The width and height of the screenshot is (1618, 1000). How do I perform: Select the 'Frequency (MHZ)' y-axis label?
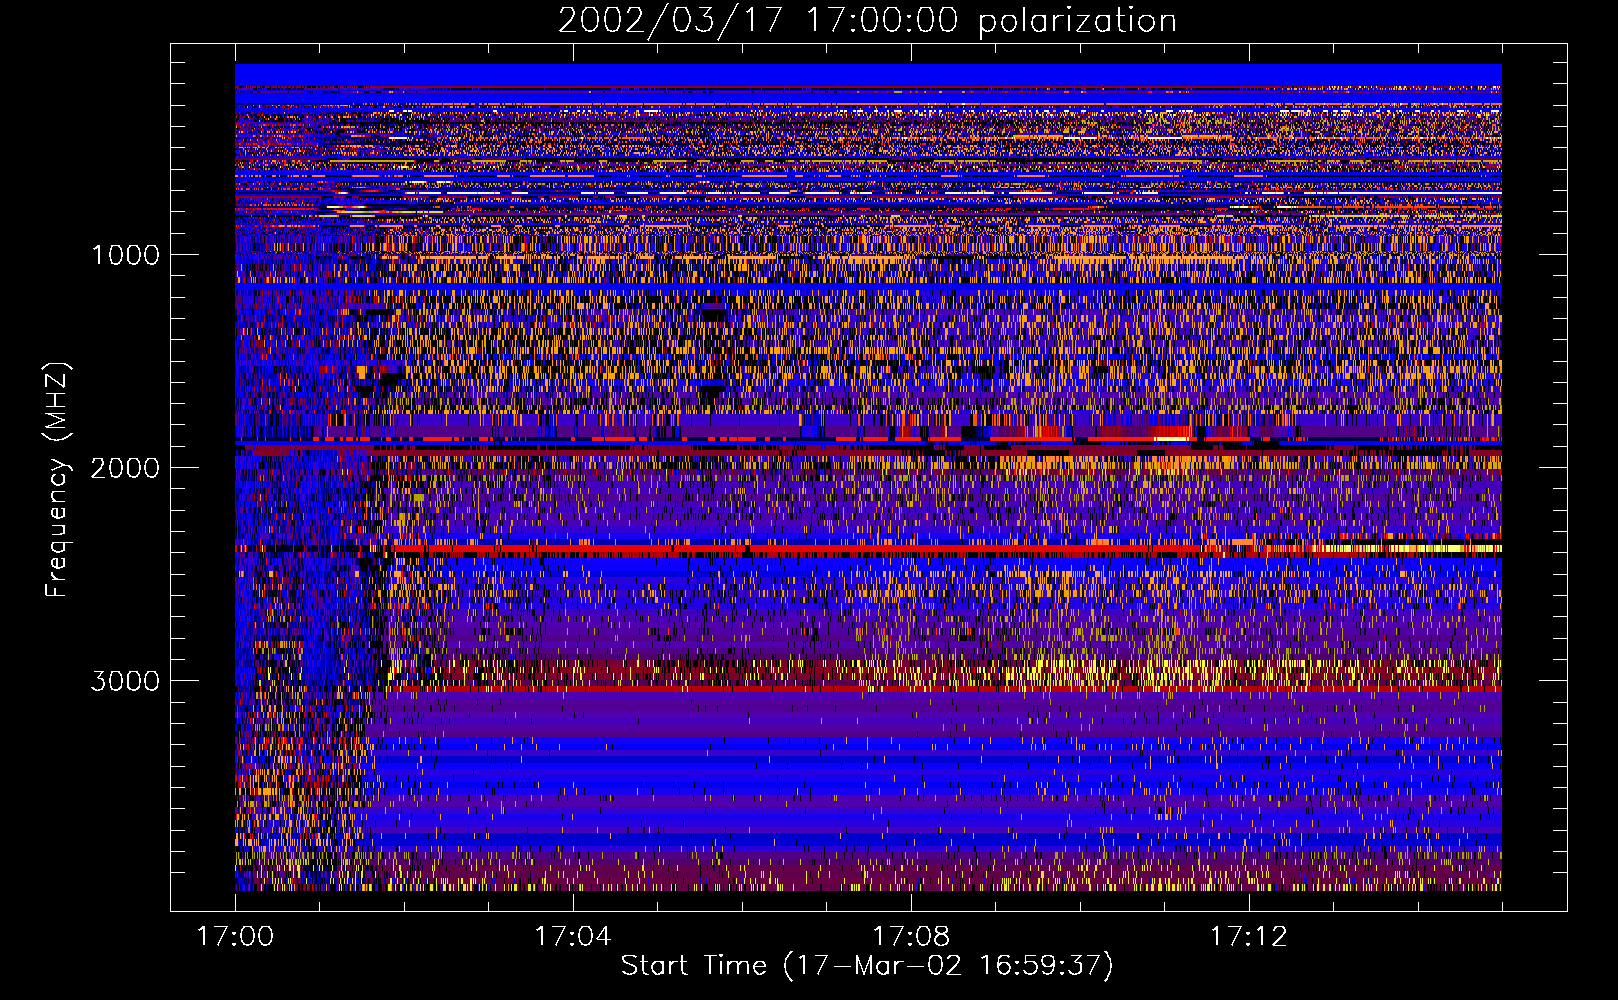pos(56,480)
